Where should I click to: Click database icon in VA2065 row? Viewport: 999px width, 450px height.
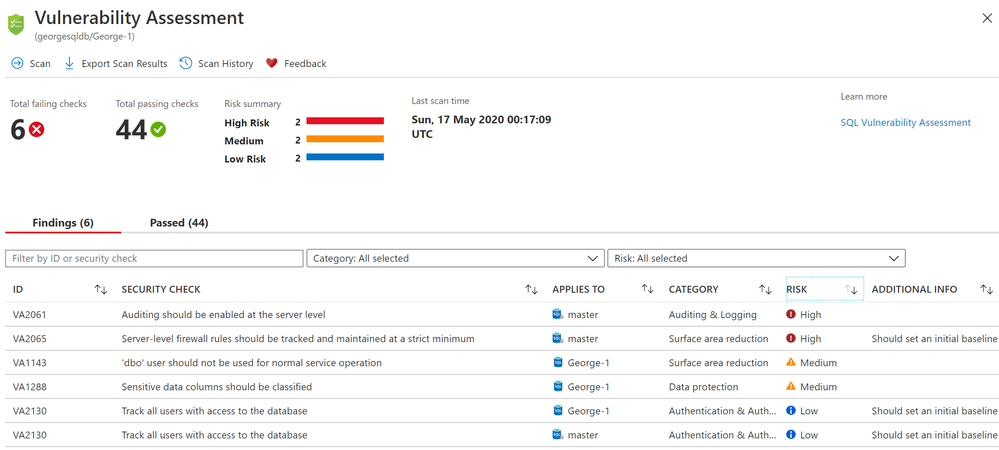(x=558, y=338)
